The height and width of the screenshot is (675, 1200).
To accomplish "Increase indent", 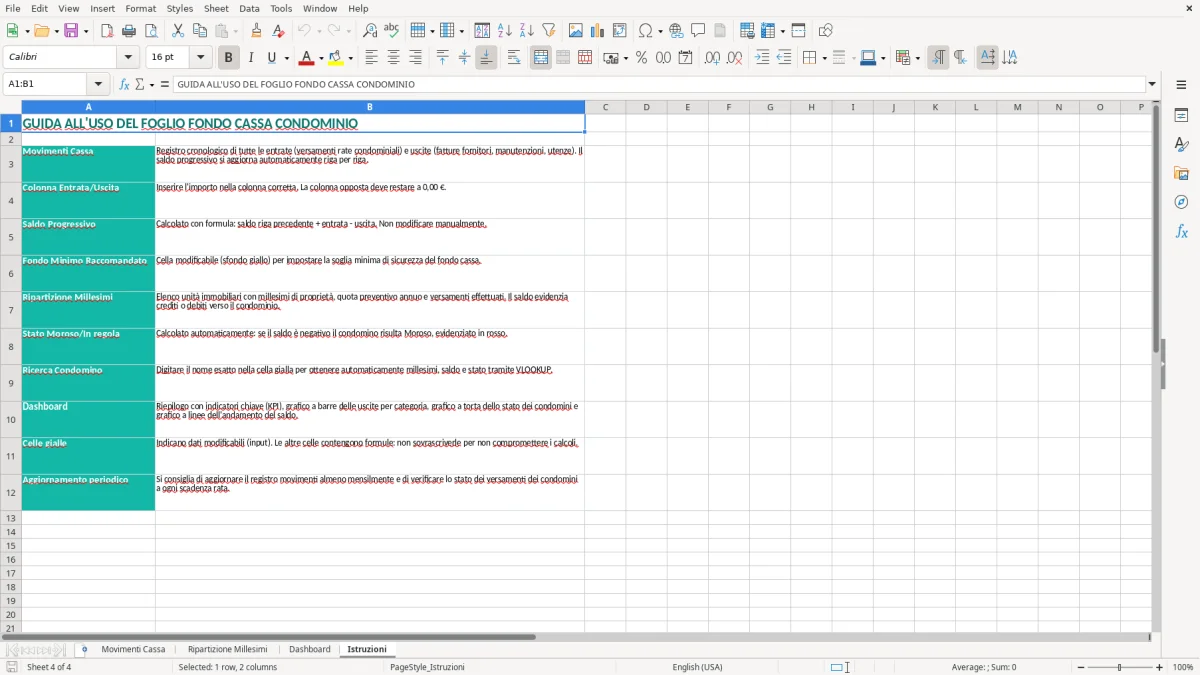I will coord(762,58).
